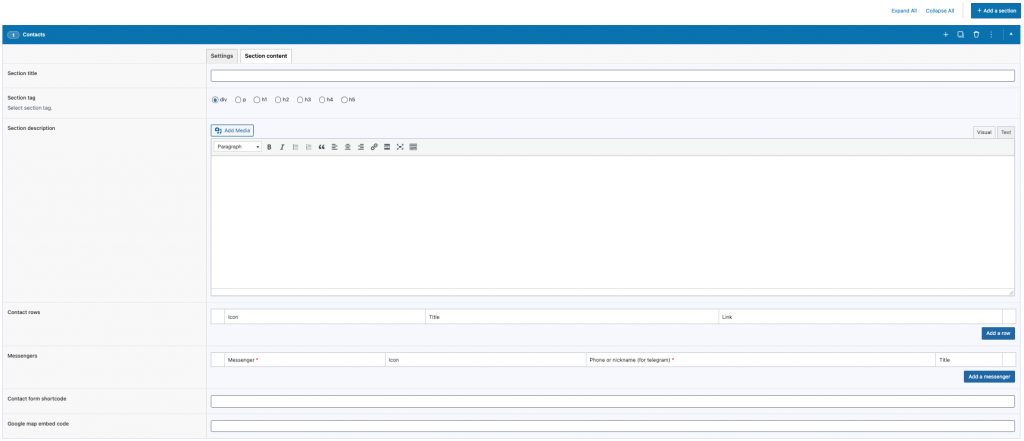Viewport: 1024px width, 441px height.
Task: Switch the editor to Text mode
Action: pos(1006,132)
